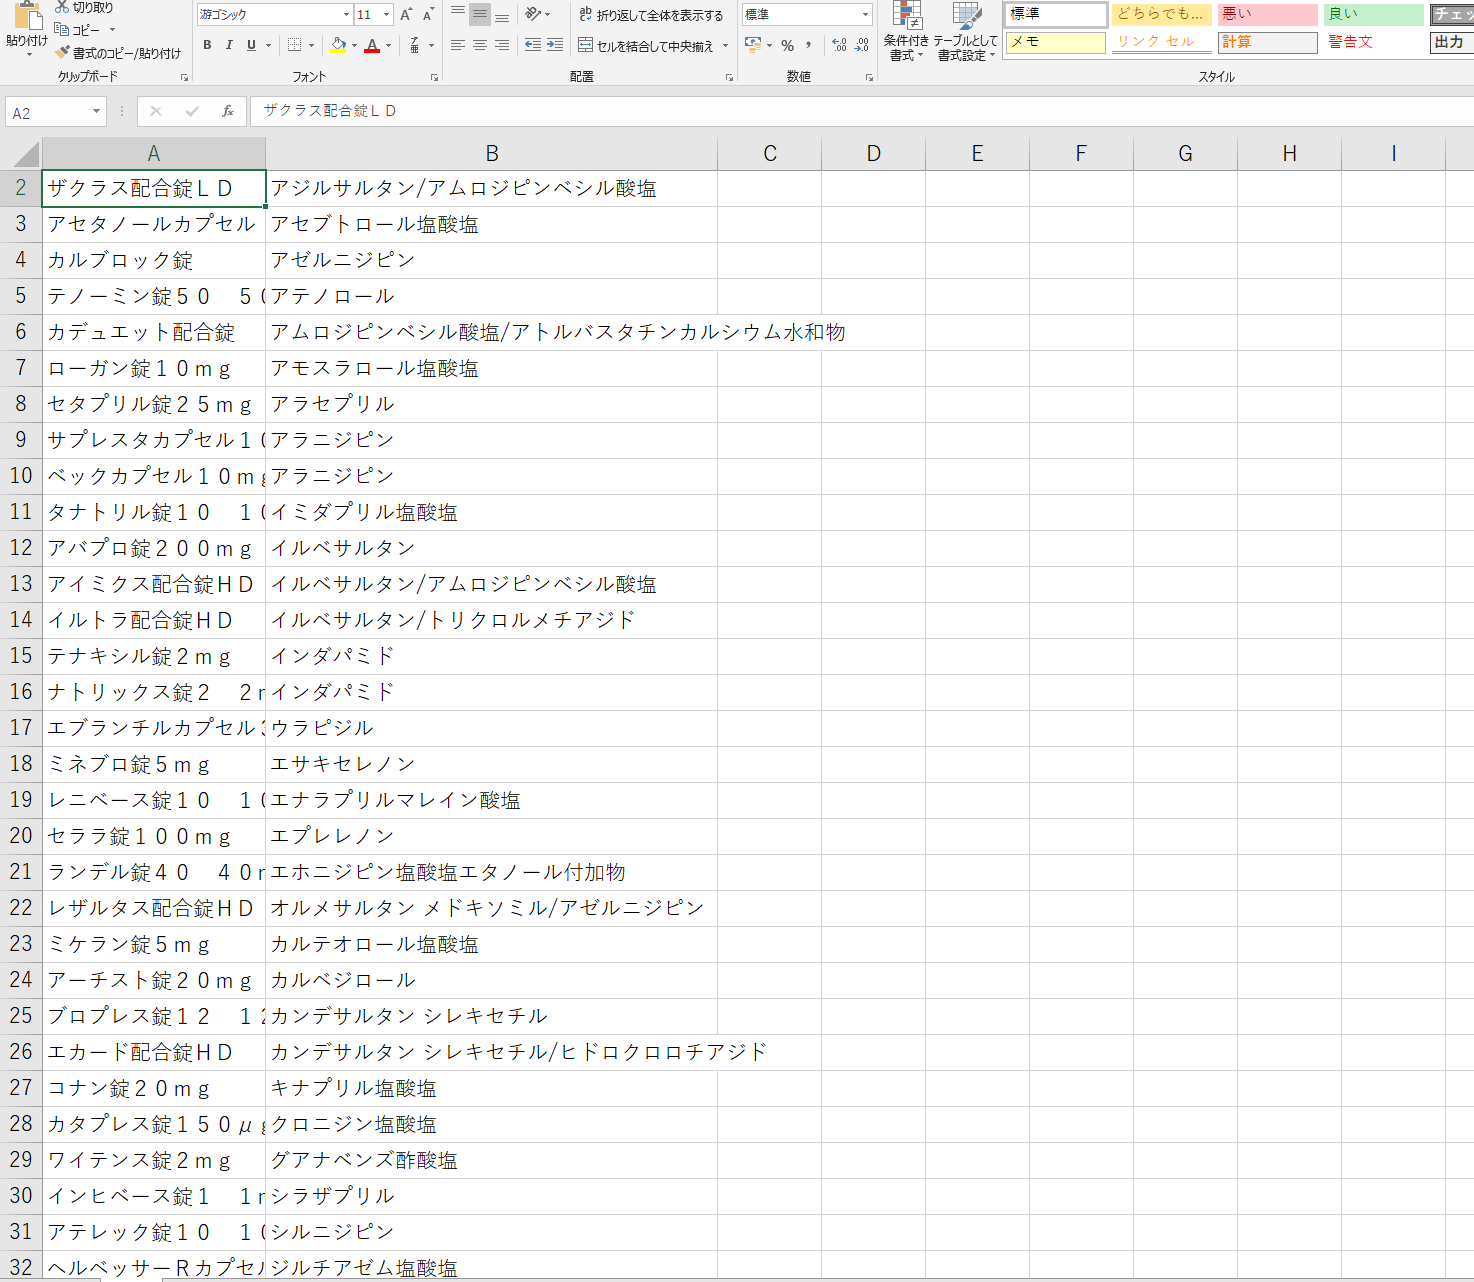Apply the 警告文 cell style

(x=1374, y=42)
